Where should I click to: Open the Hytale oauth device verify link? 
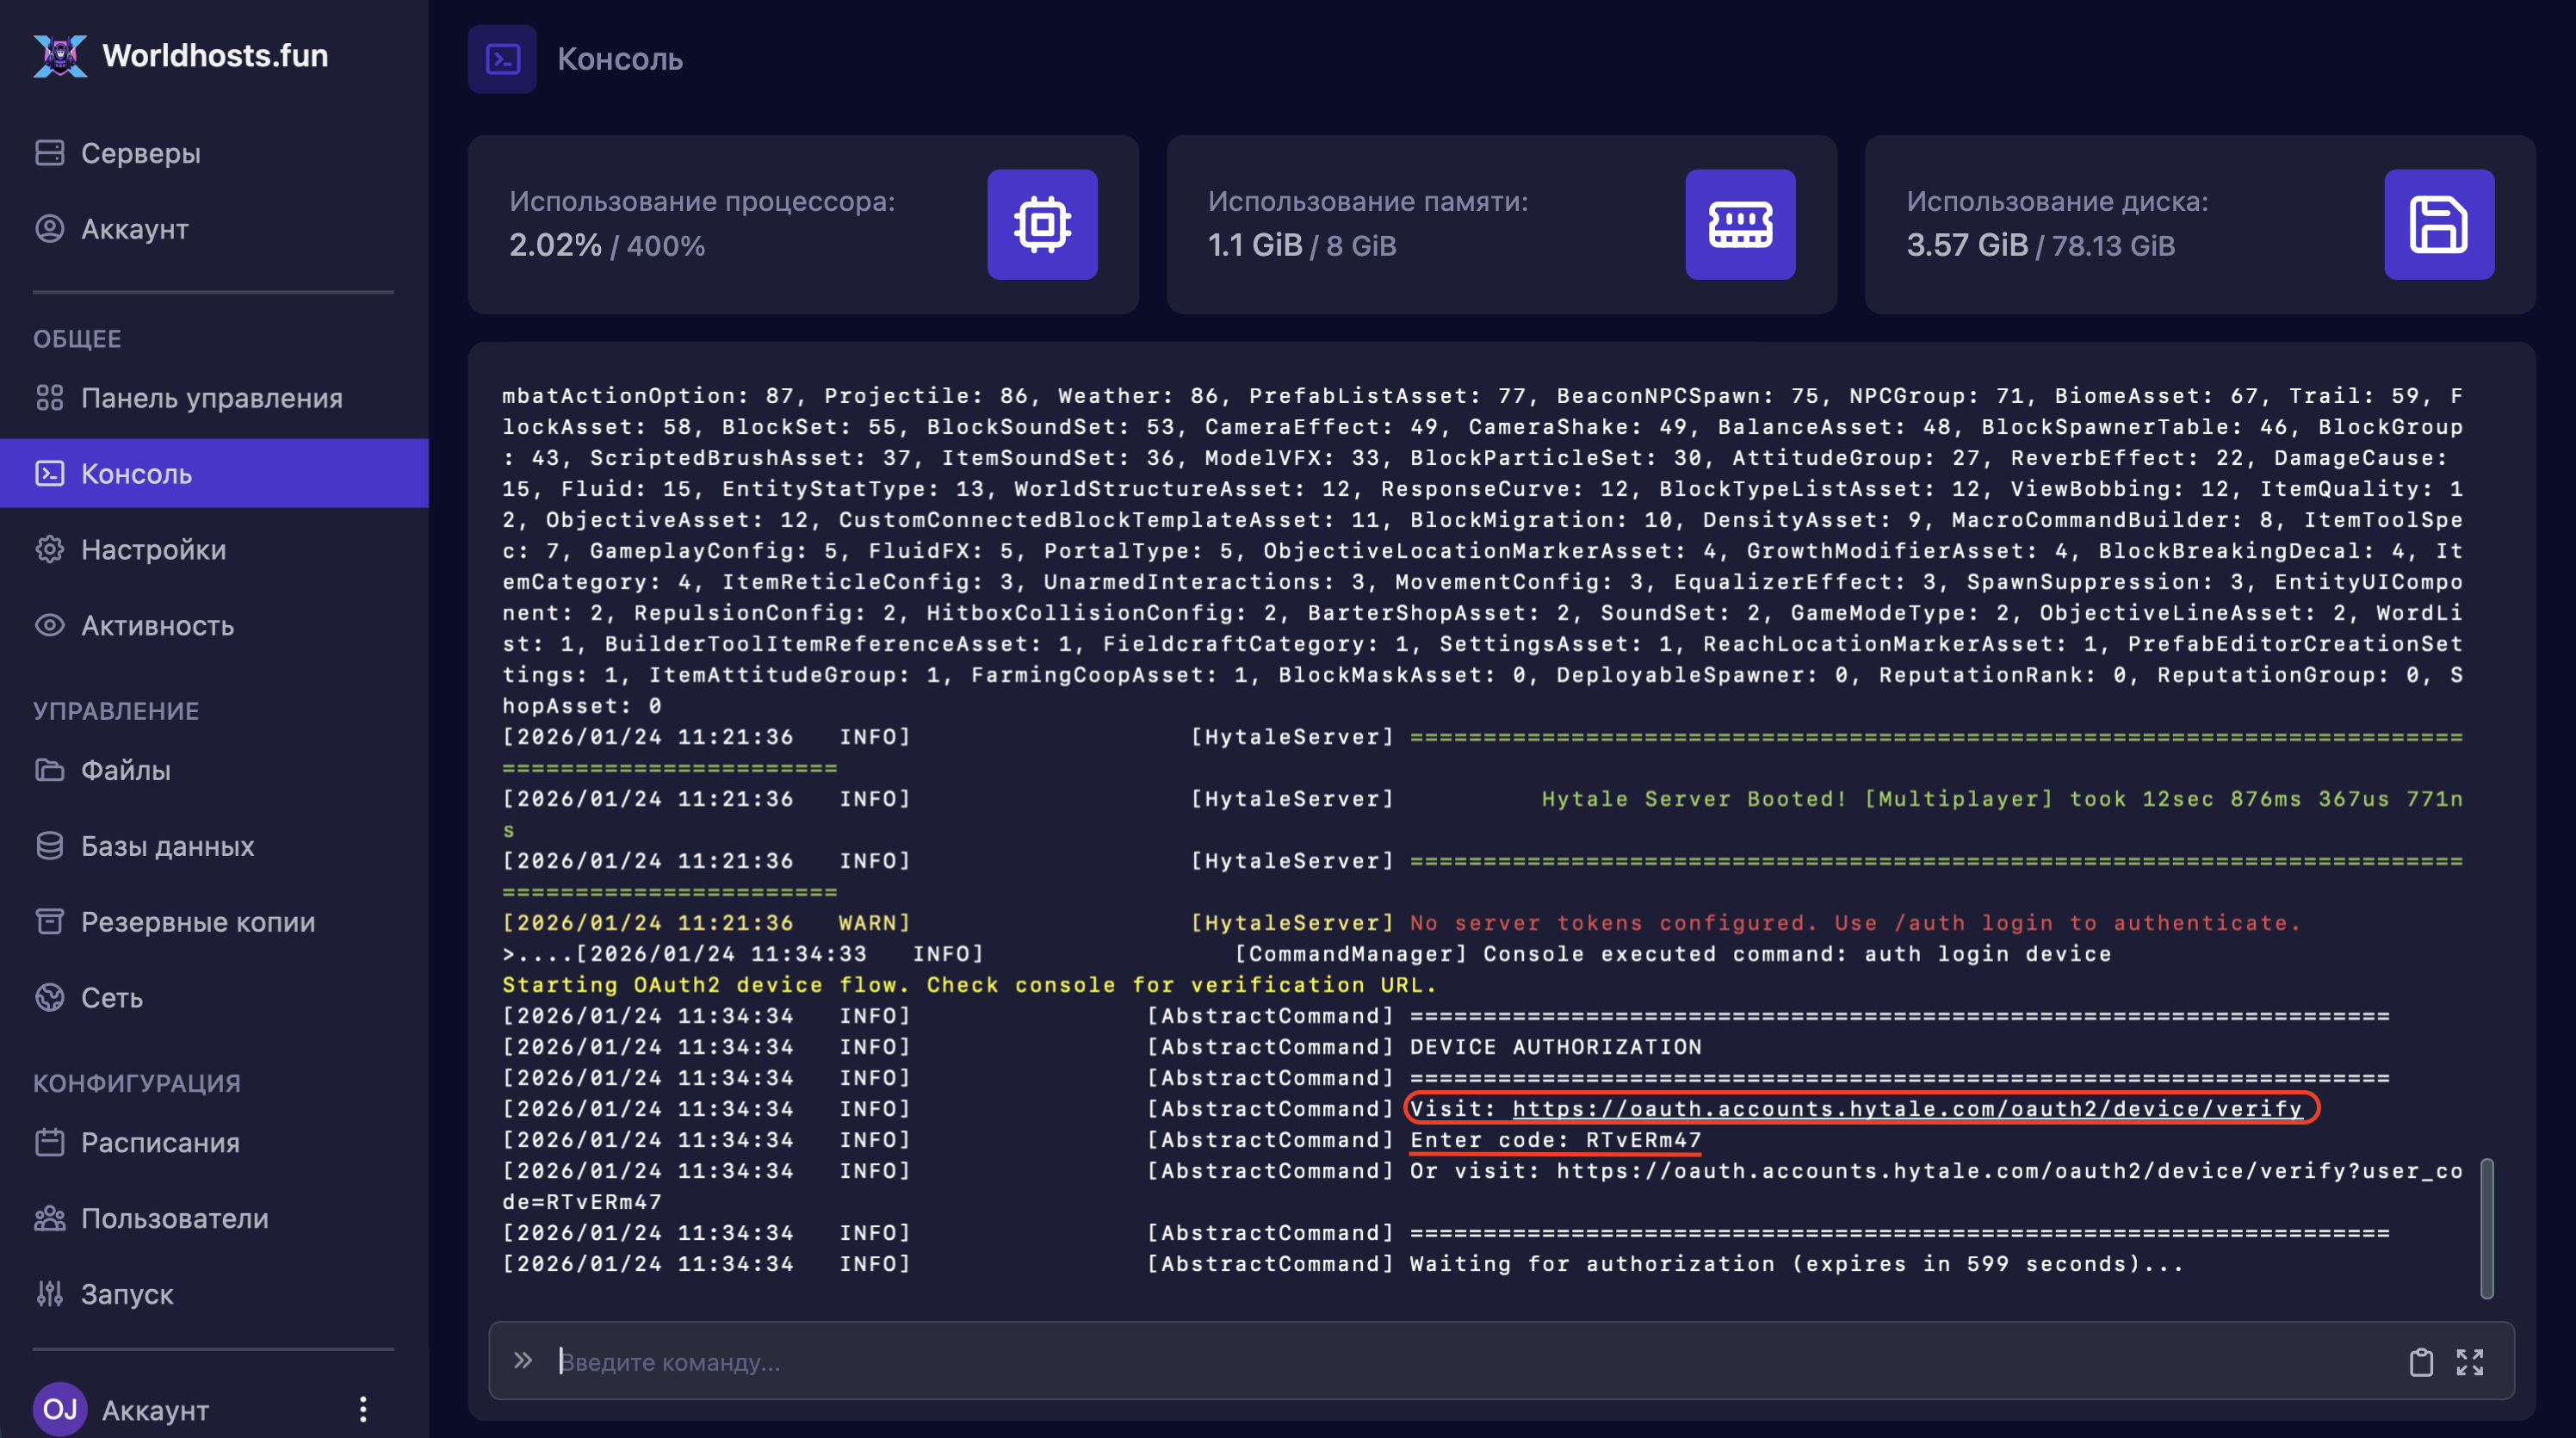[1906, 1108]
